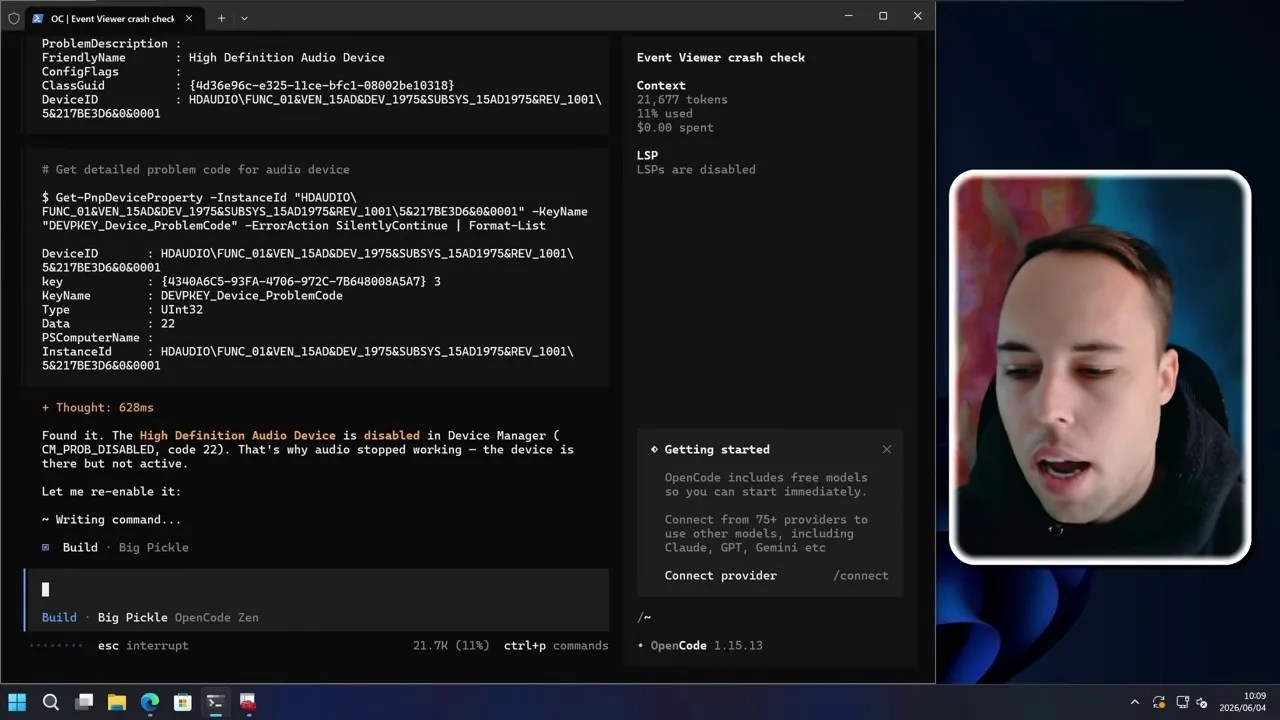This screenshot has height=720, width=1280.
Task: Click the shield icon in terminal title bar
Action: coord(14,18)
